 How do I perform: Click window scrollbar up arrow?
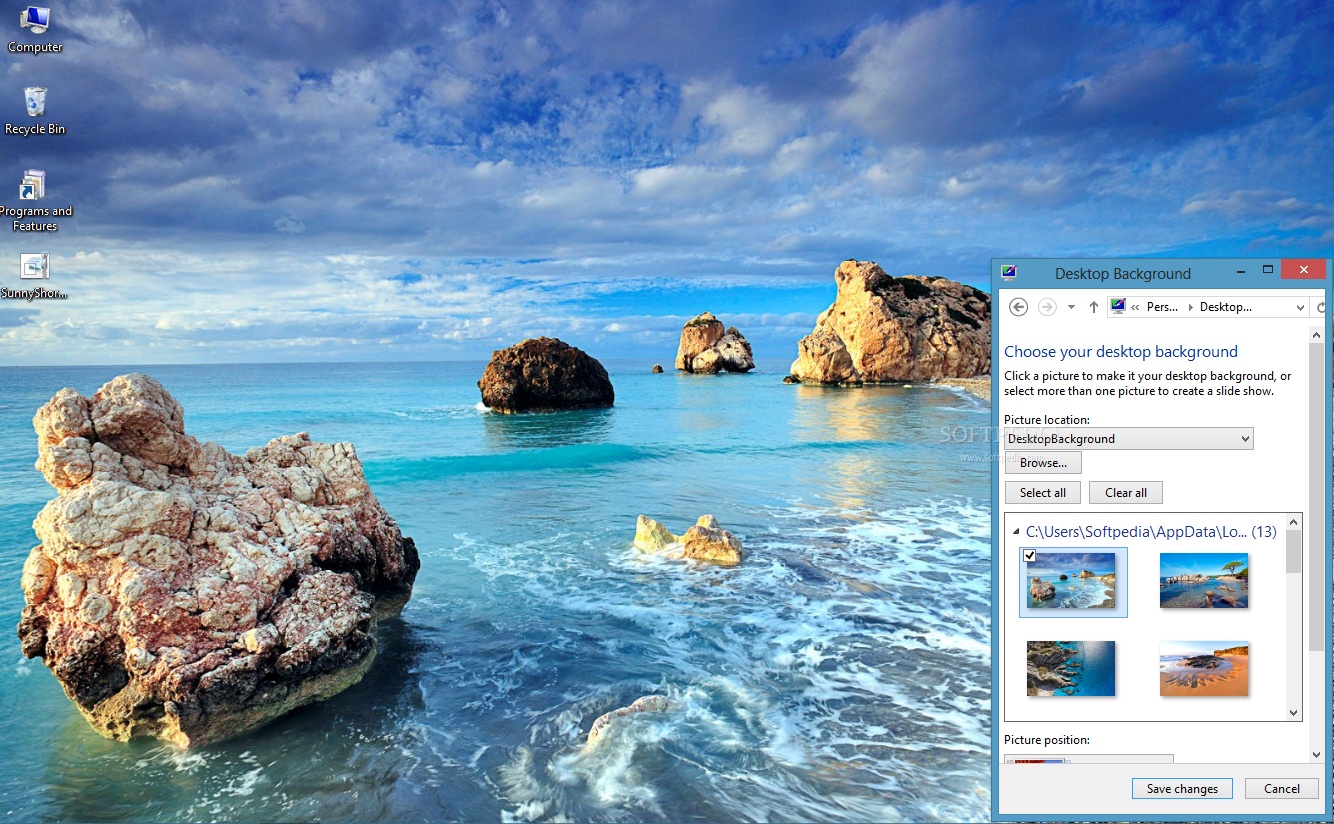(x=1317, y=334)
